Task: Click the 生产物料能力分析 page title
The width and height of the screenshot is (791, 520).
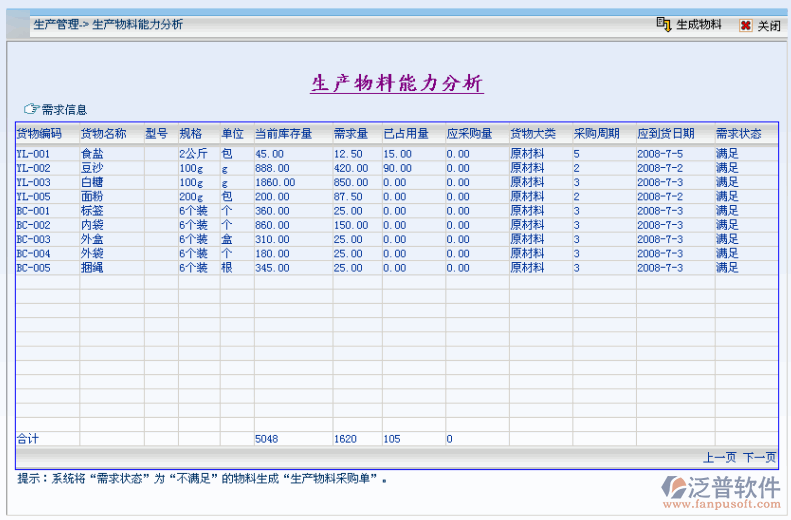Action: coord(397,84)
